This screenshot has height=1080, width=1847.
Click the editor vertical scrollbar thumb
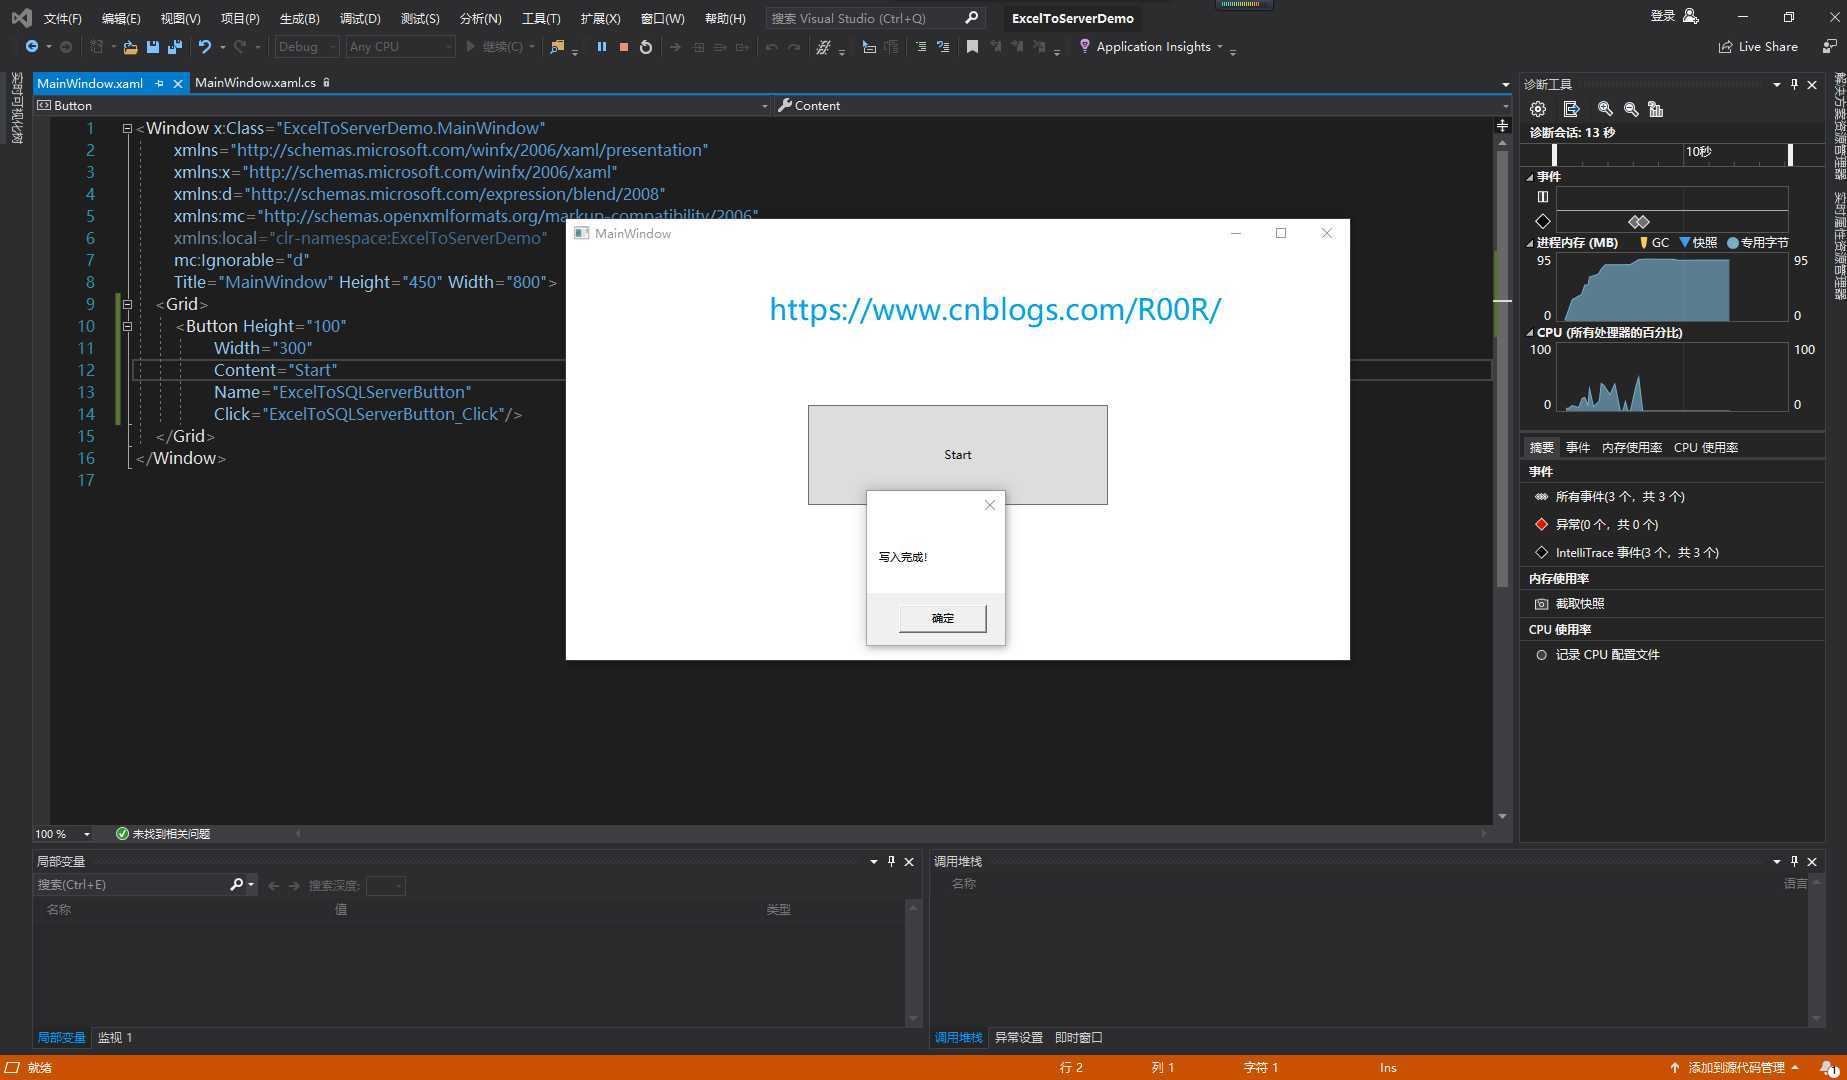[1502, 370]
